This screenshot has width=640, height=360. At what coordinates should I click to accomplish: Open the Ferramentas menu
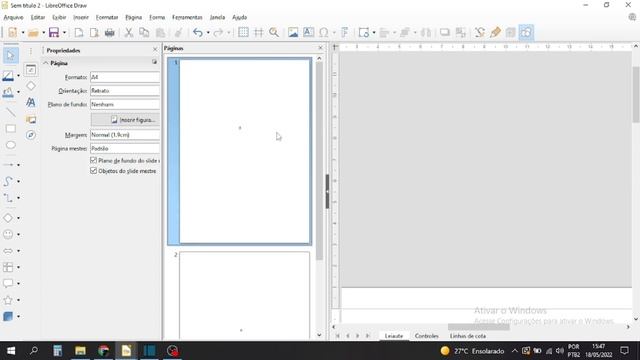pos(187,17)
